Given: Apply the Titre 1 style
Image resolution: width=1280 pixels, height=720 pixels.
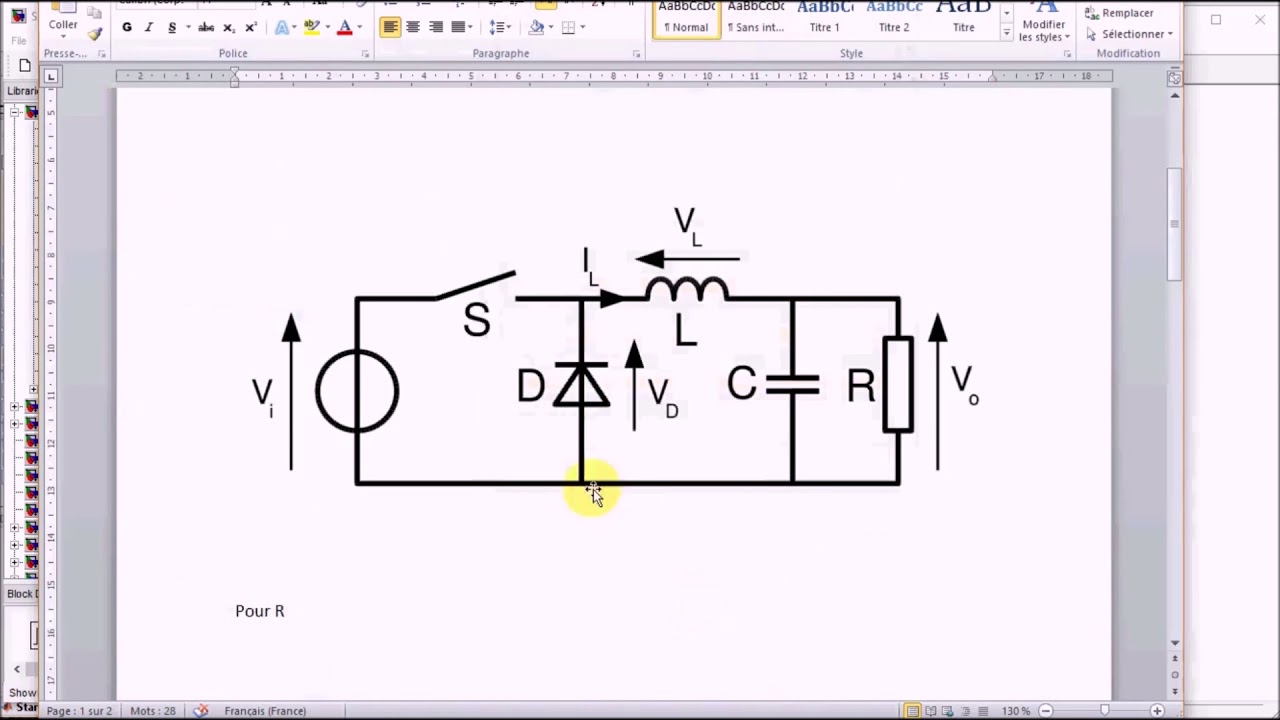Looking at the screenshot, I should pos(825,19).
